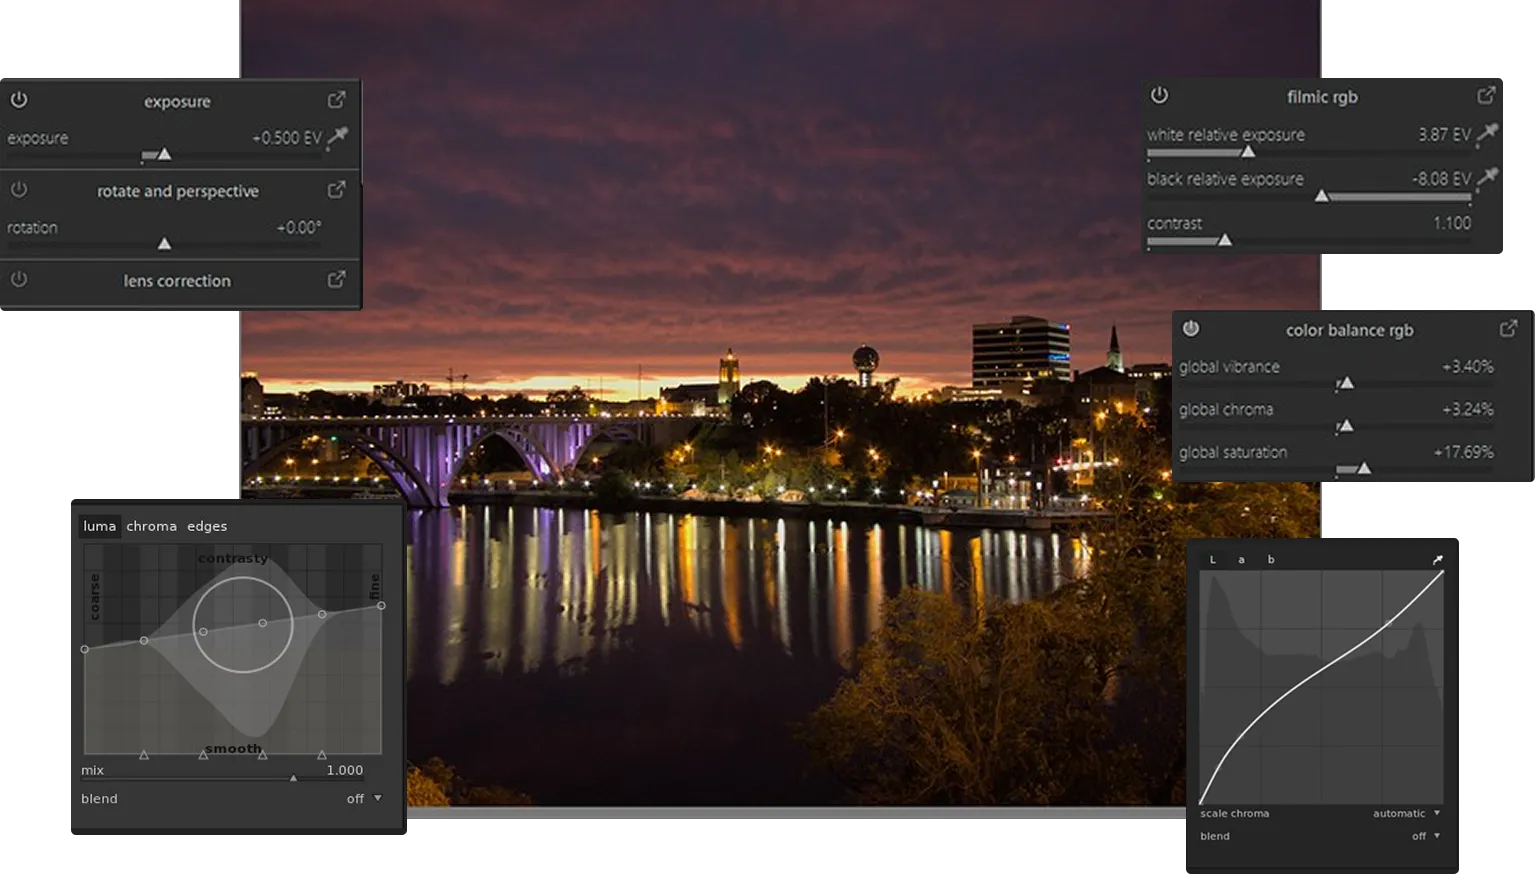Open lens correction presets icon
The width and height of the screenshot is (1535, 874).
(337, 279)
